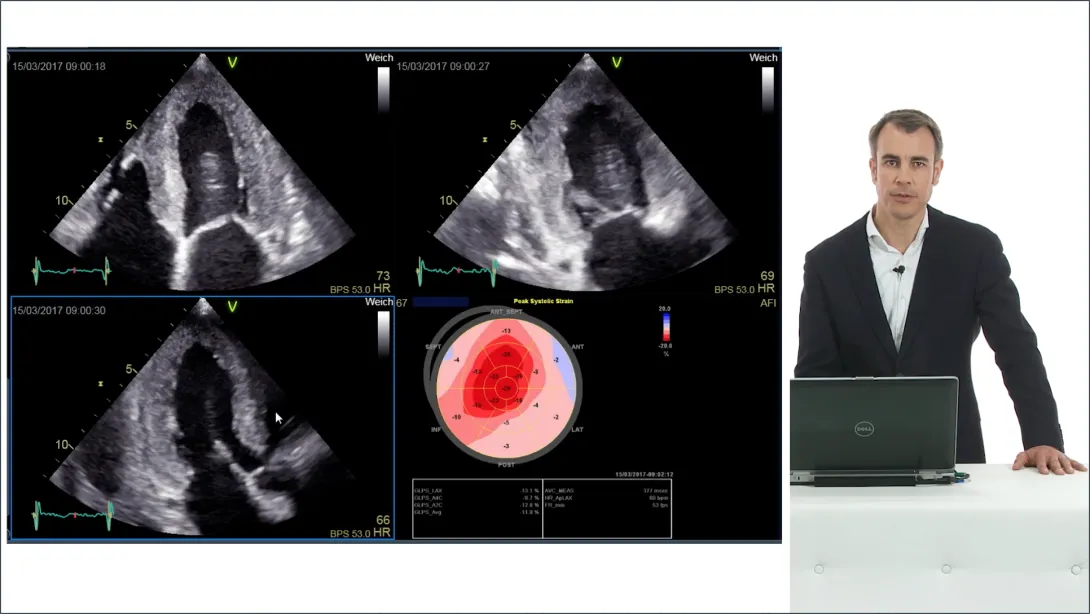The image size is (1090, 614).
Task: Click BPS 53.0 in the 09:00:27 view
Action: tap(734, 289)
